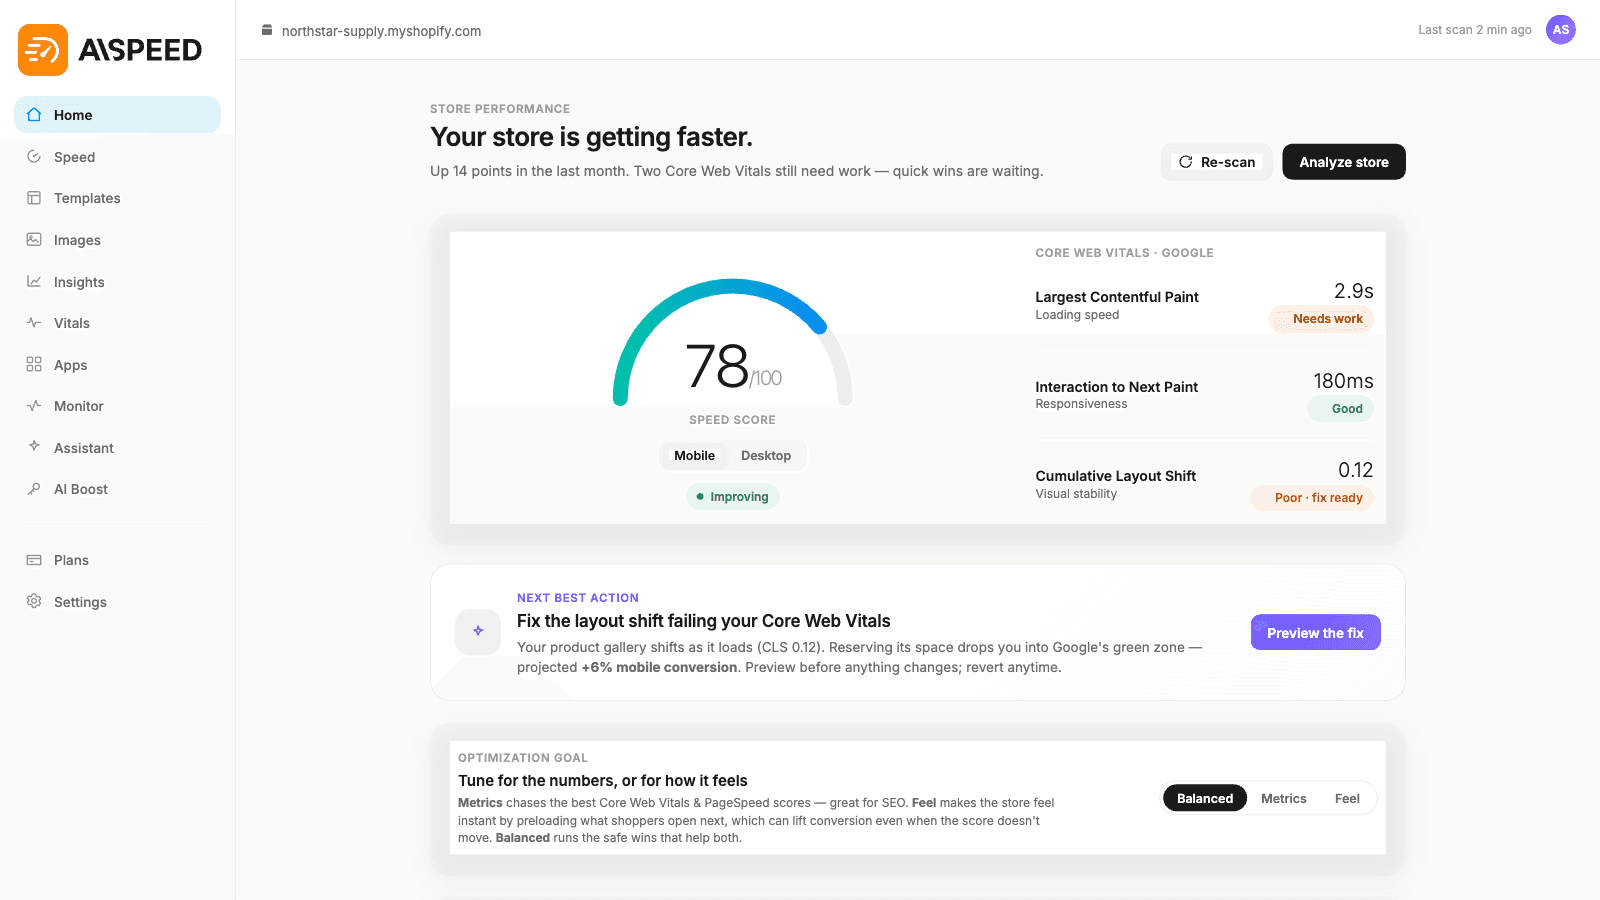The width and height of the screenshot is (1600, 900).
Task: Click the Settings gear icon
Action: pyautogui.click(x=34, y=601)
